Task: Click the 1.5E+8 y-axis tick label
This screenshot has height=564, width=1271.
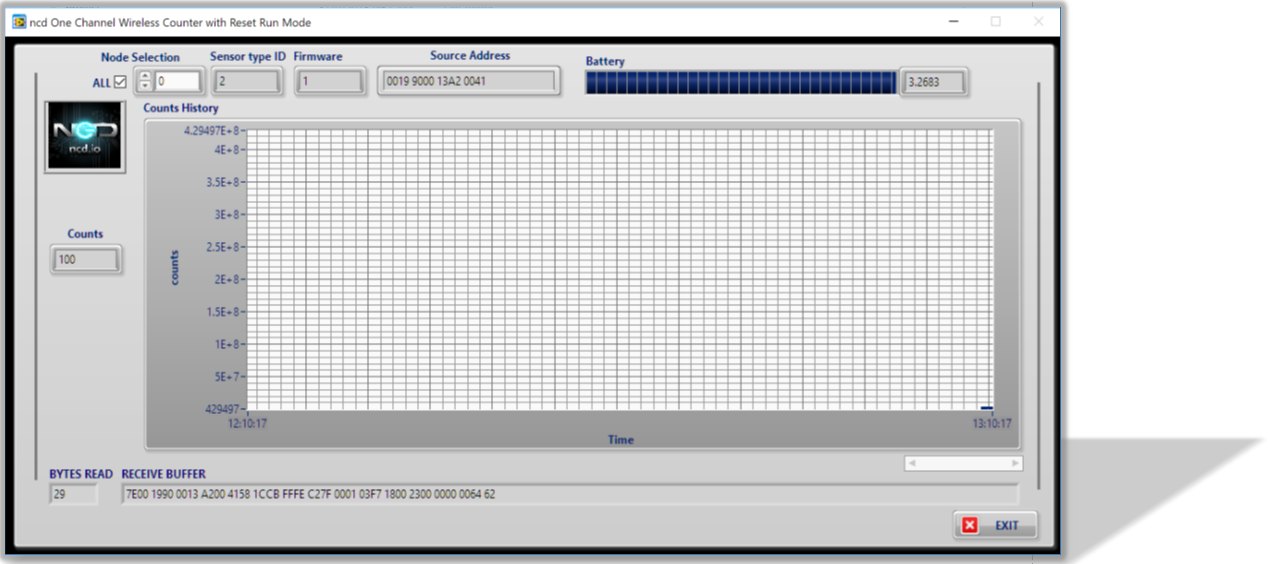Action: (223, 312)
